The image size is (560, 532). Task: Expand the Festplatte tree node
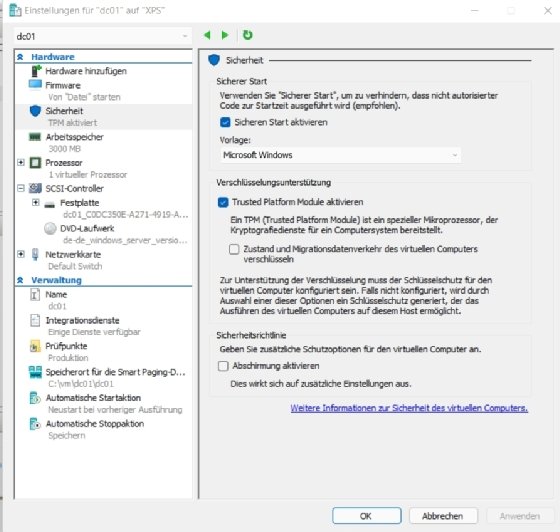click(x=35, y=202)
